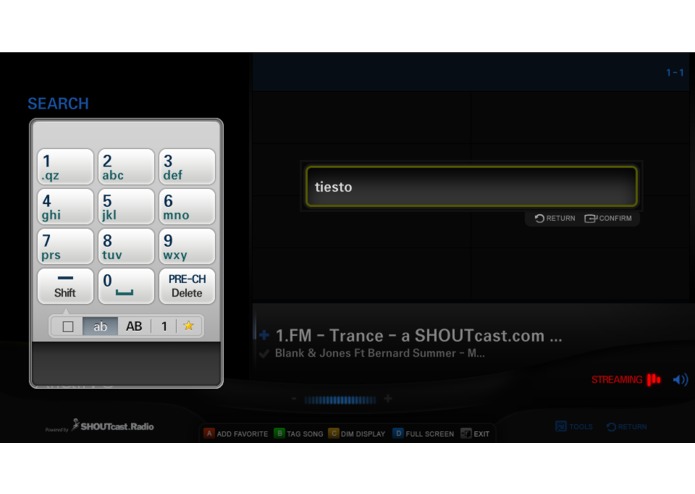Select uppercase AB input mode
695x494 pixels.
pos(134,327)
